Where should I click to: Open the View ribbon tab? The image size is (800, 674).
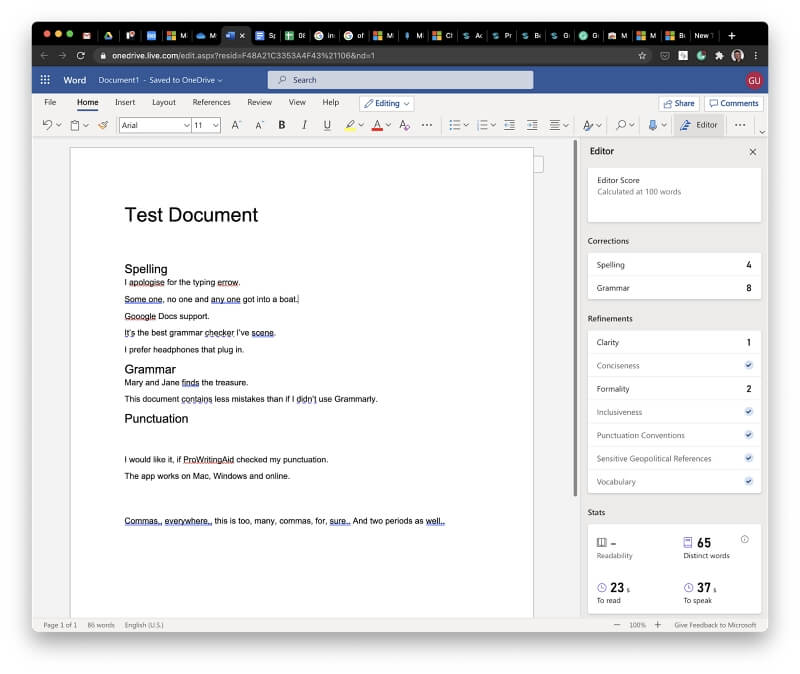[297, 102]
